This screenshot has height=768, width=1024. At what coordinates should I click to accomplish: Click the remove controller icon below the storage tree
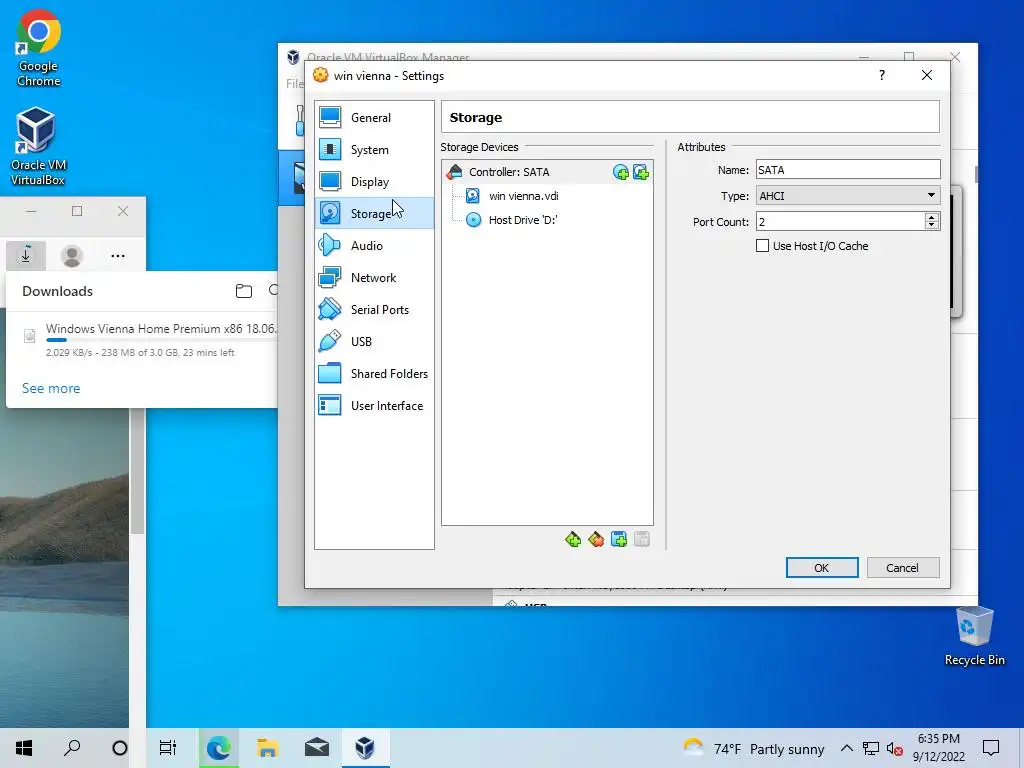point(596,539)
